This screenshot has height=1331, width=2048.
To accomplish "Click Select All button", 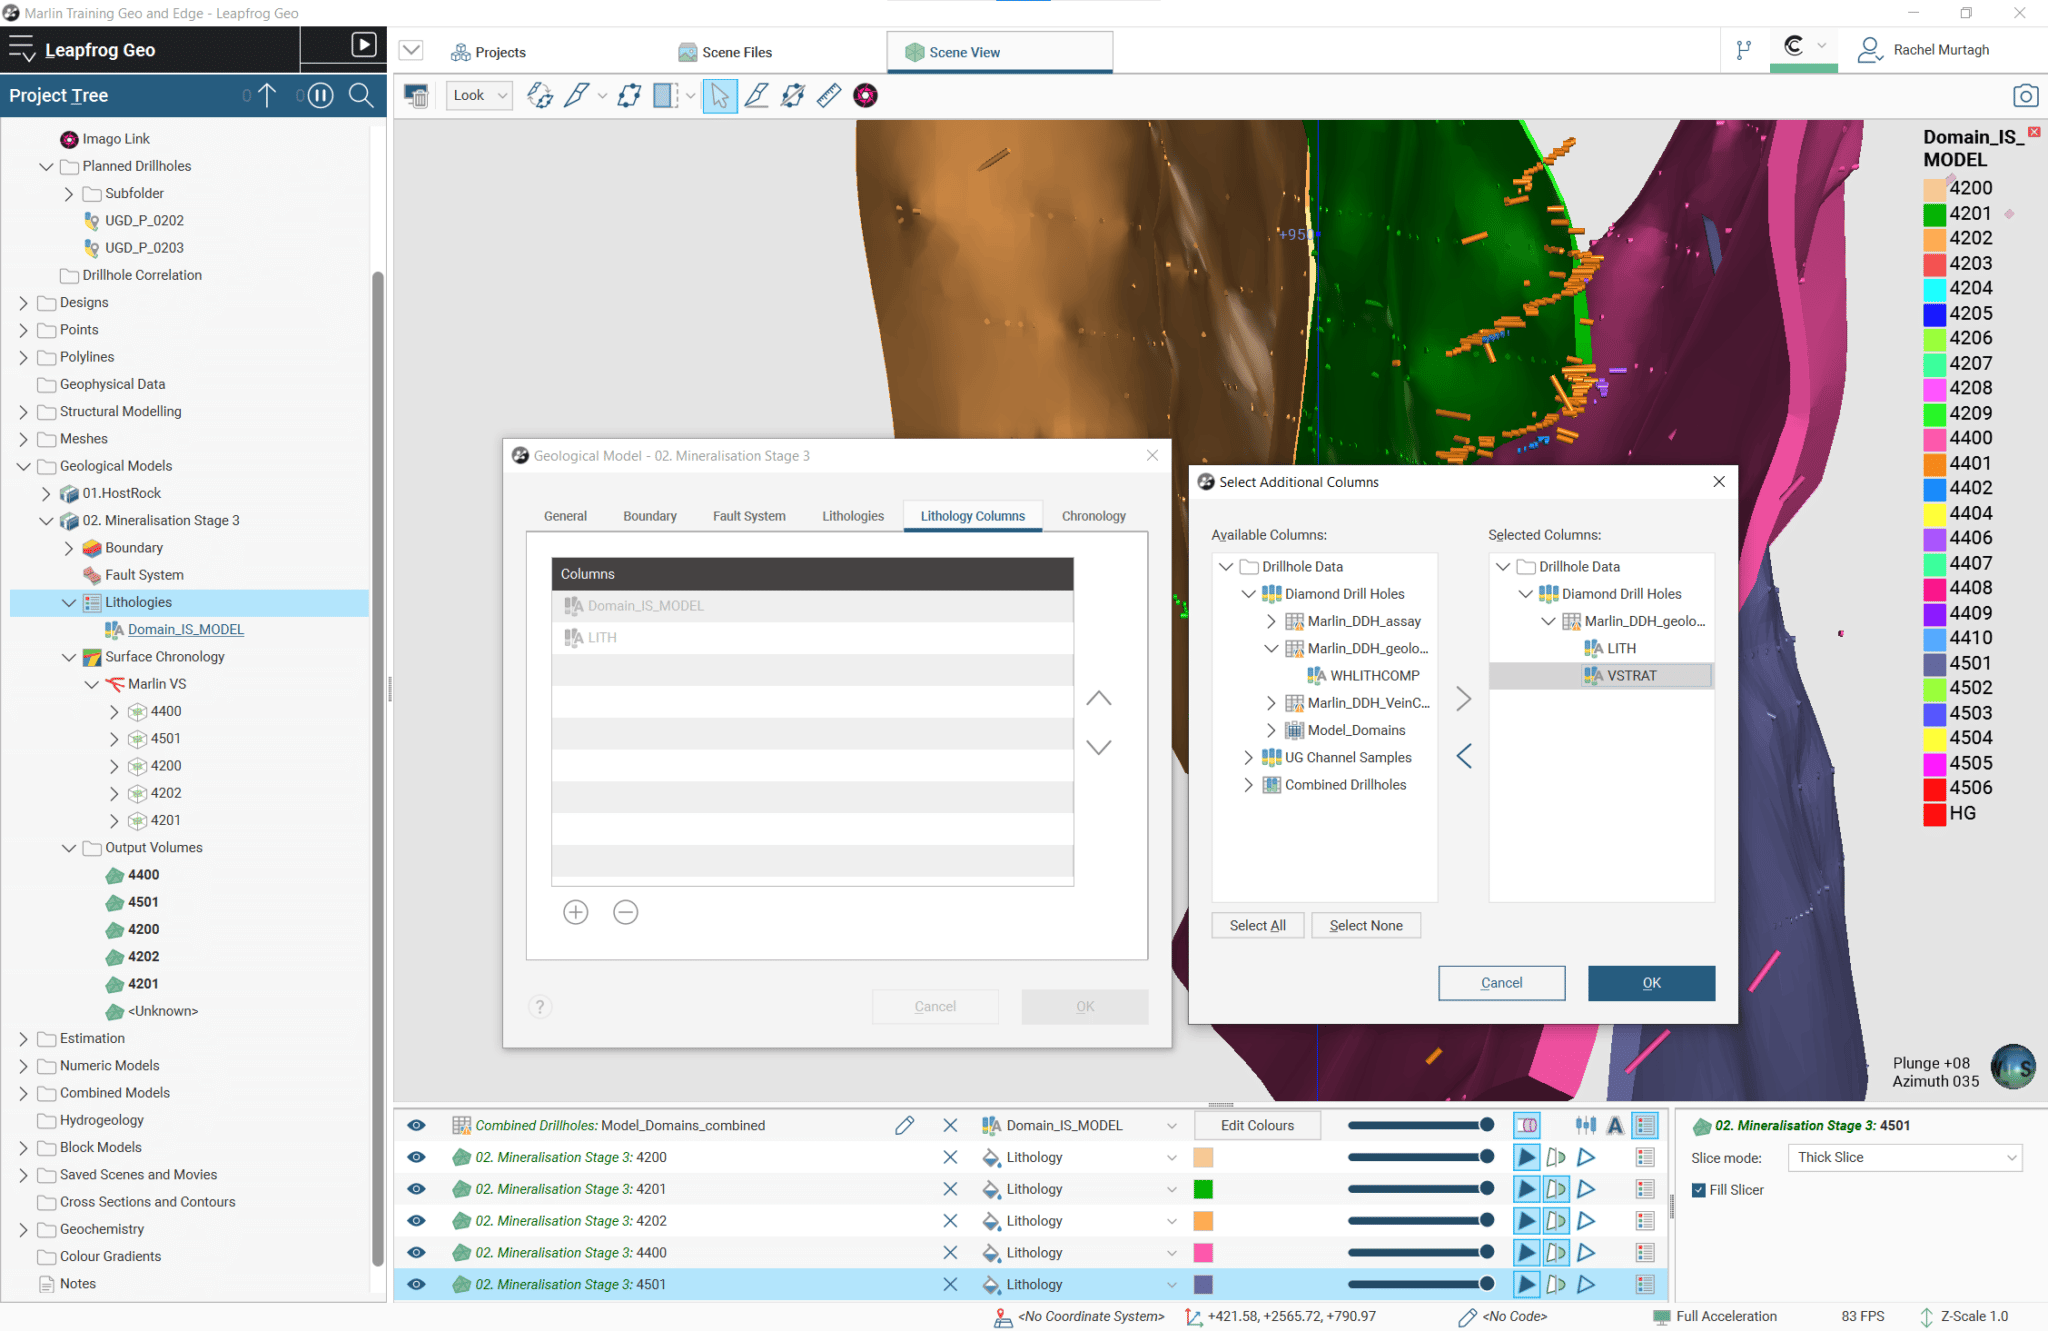I will [1257, 926].
